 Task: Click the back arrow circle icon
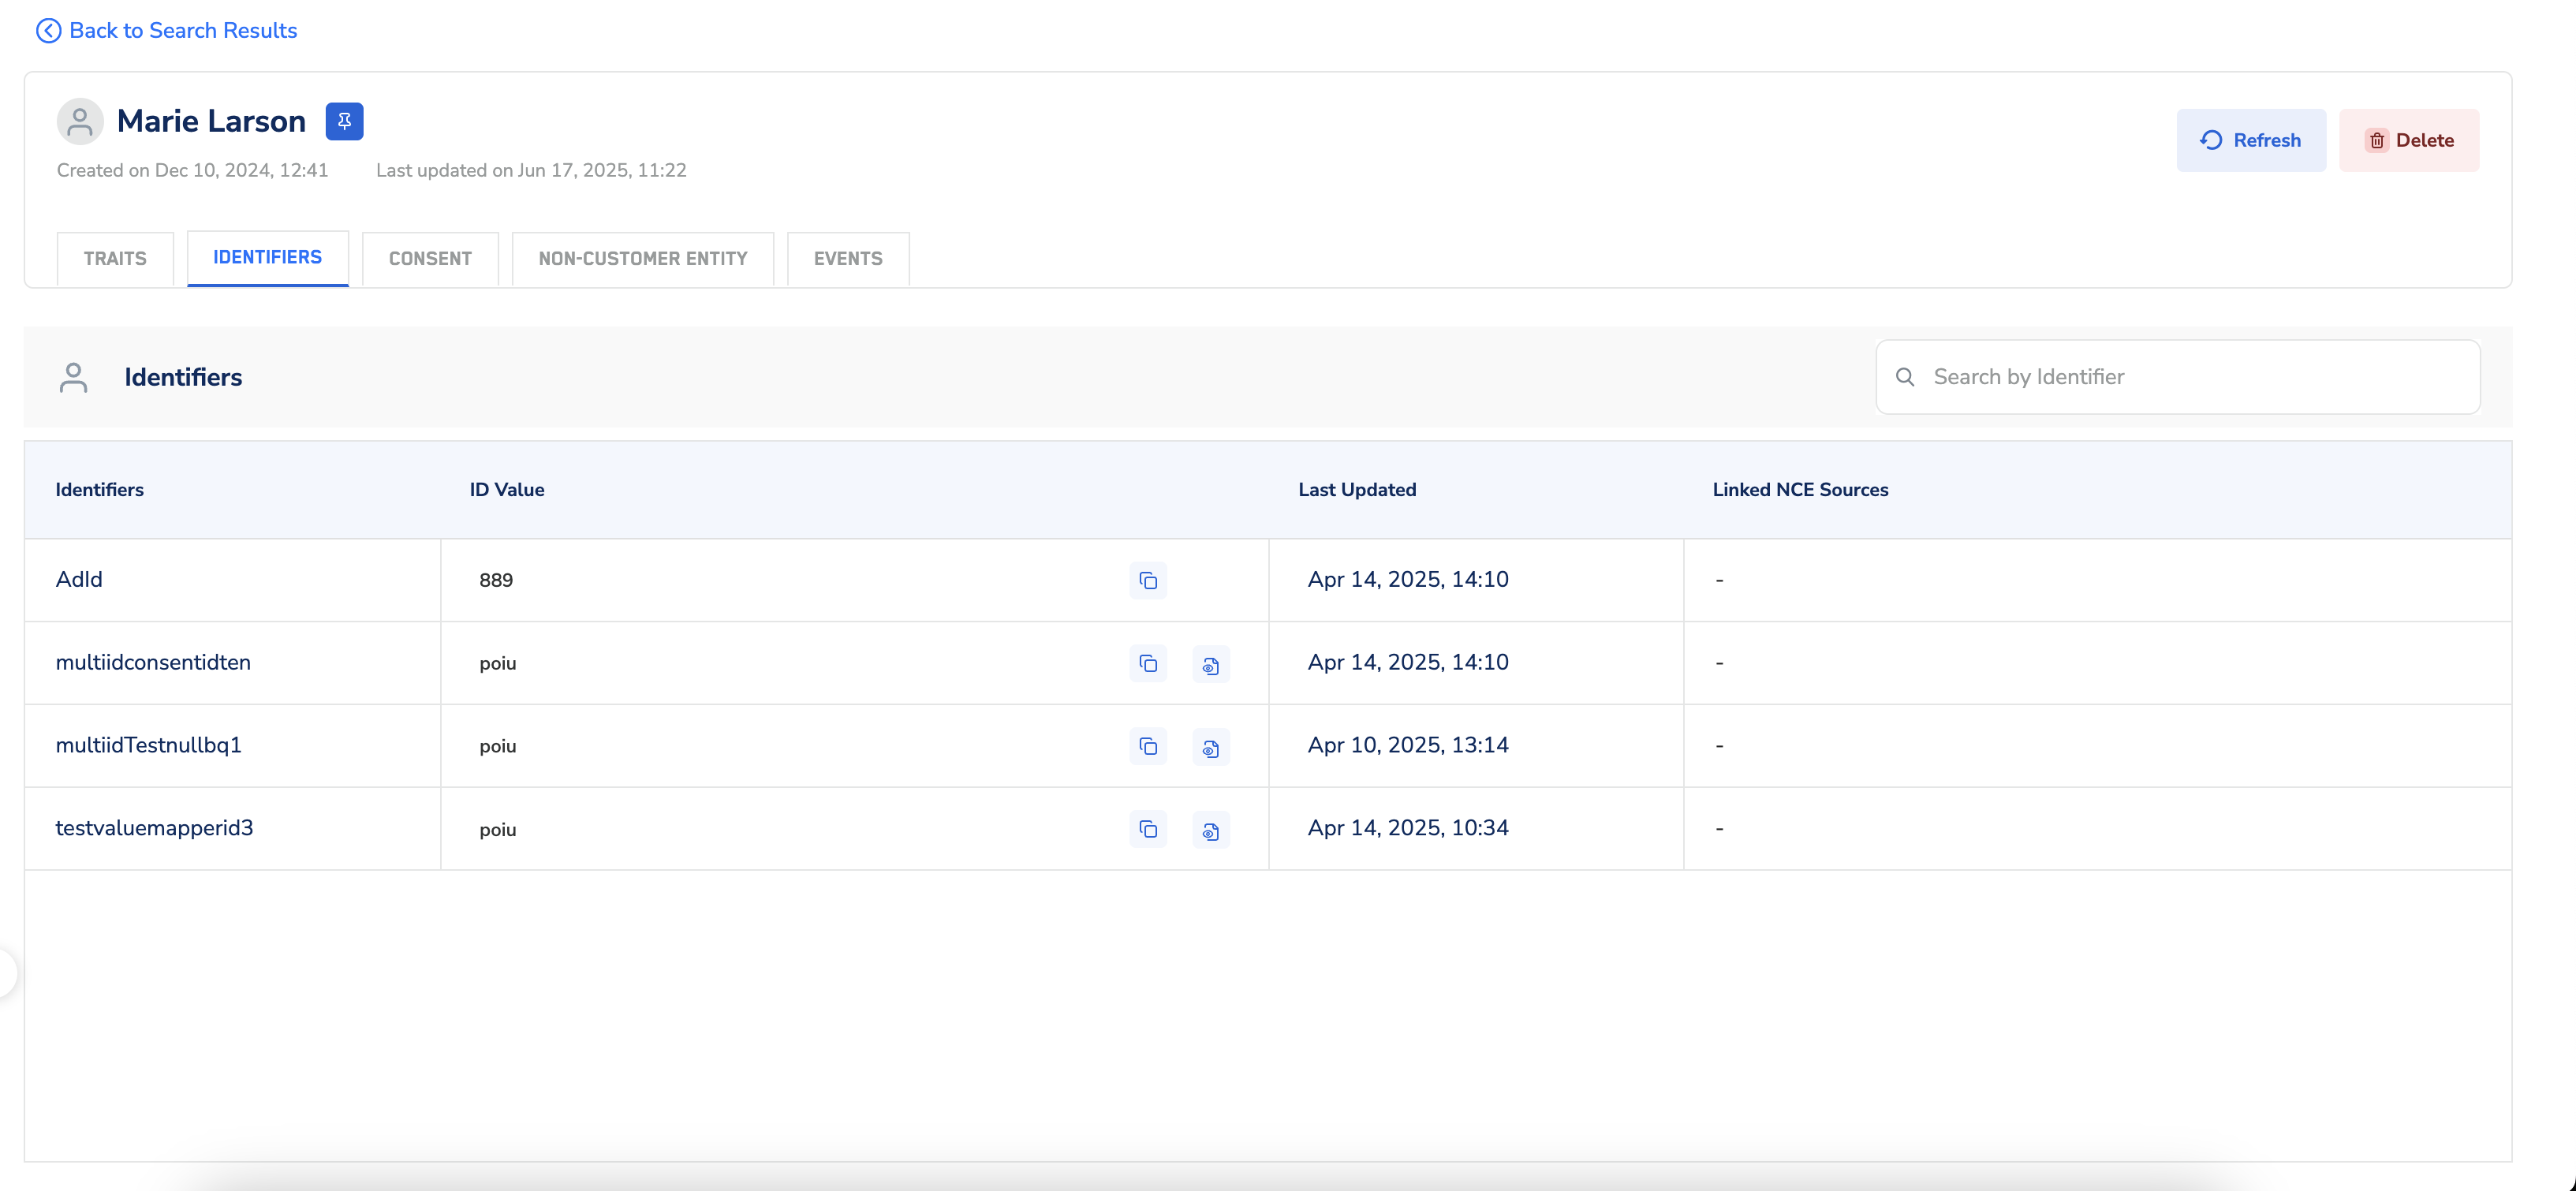coord(48,31)
